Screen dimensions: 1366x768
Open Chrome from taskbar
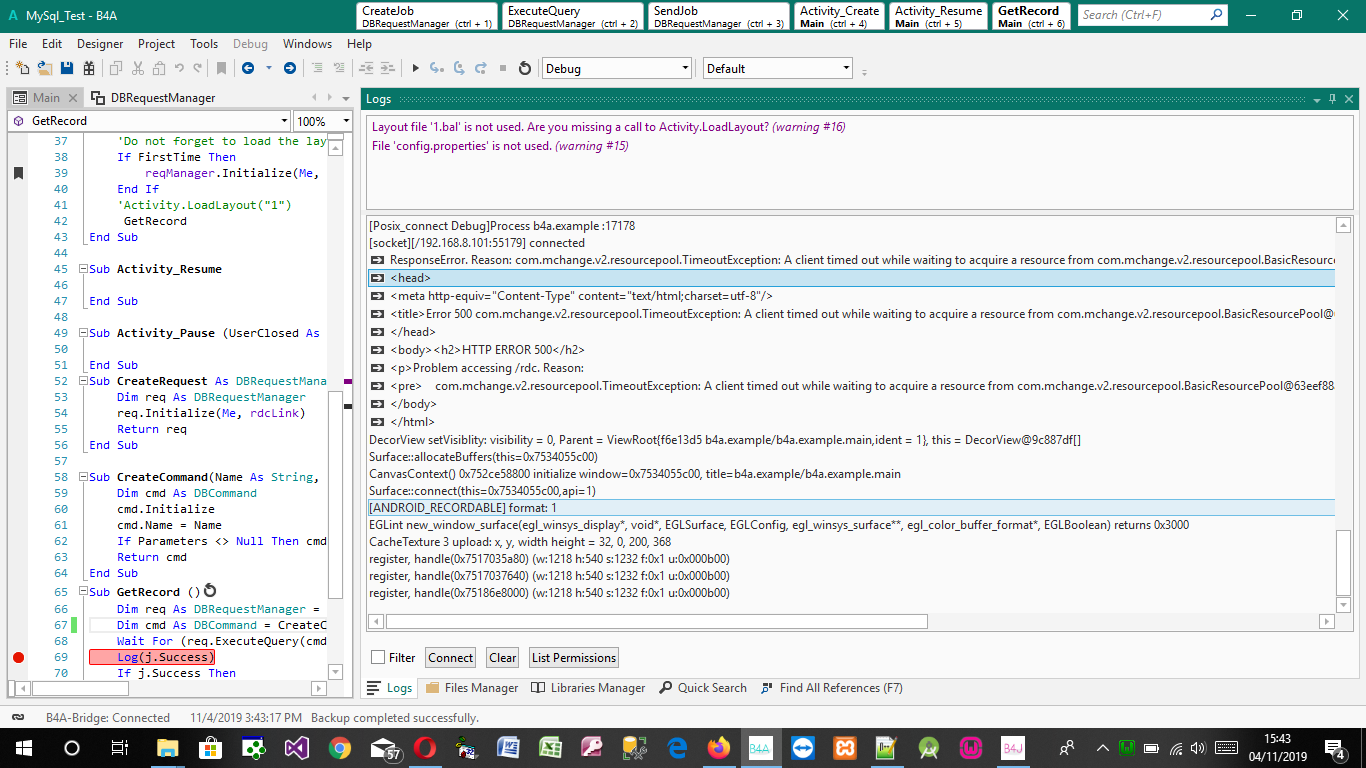pyautogui.click(x=339, y=747)
